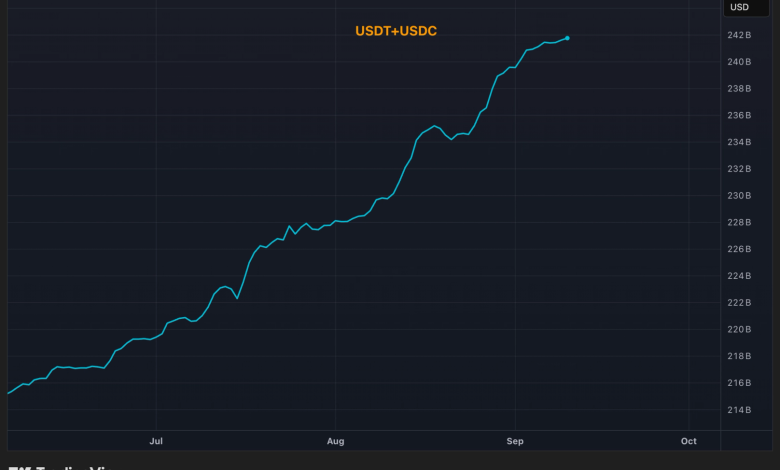Select the Aug label on time axis
The image size is (780, 470).
(x=335, y=441)
